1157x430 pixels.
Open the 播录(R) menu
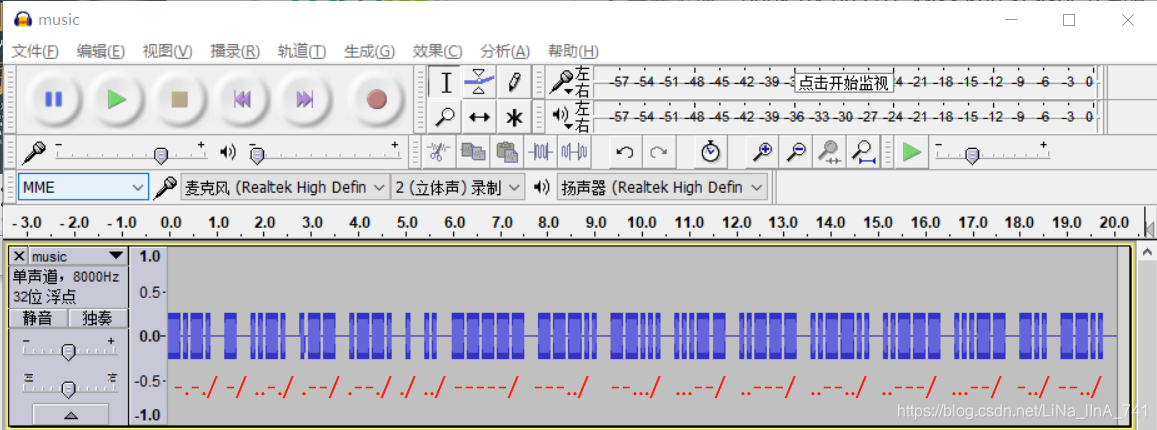(x=235, y=52)
